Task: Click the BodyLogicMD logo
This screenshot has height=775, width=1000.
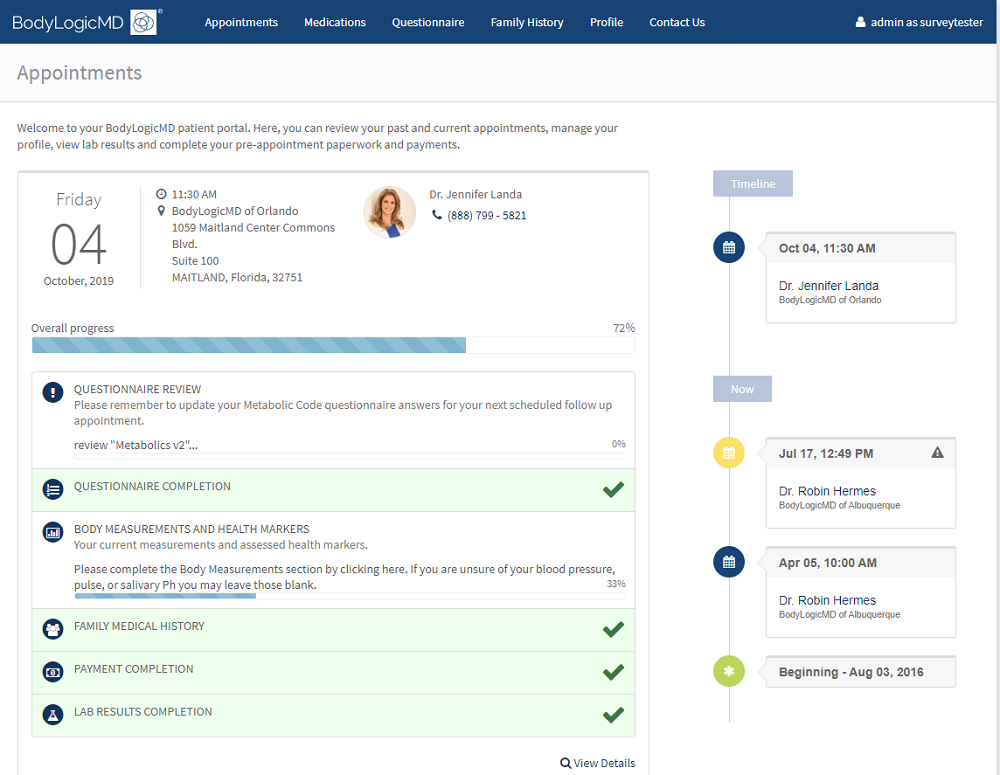Action: [85, 22]
